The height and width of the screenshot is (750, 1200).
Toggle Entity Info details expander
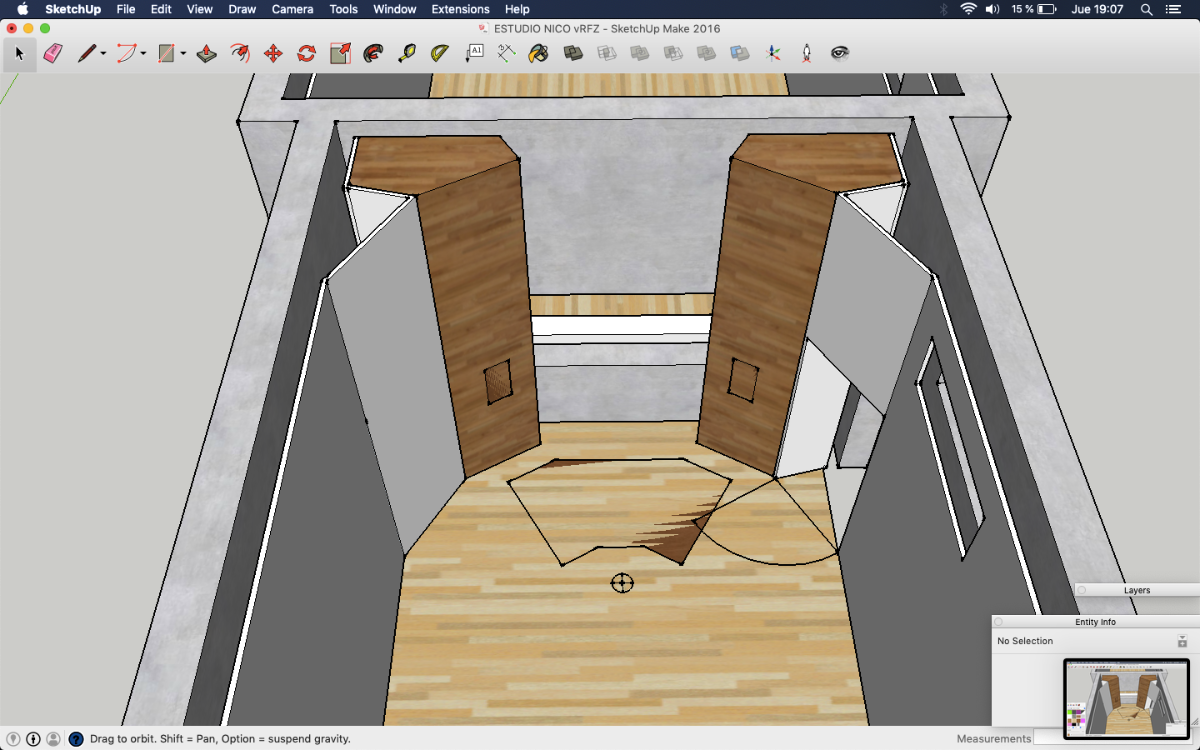[1182, 641]
